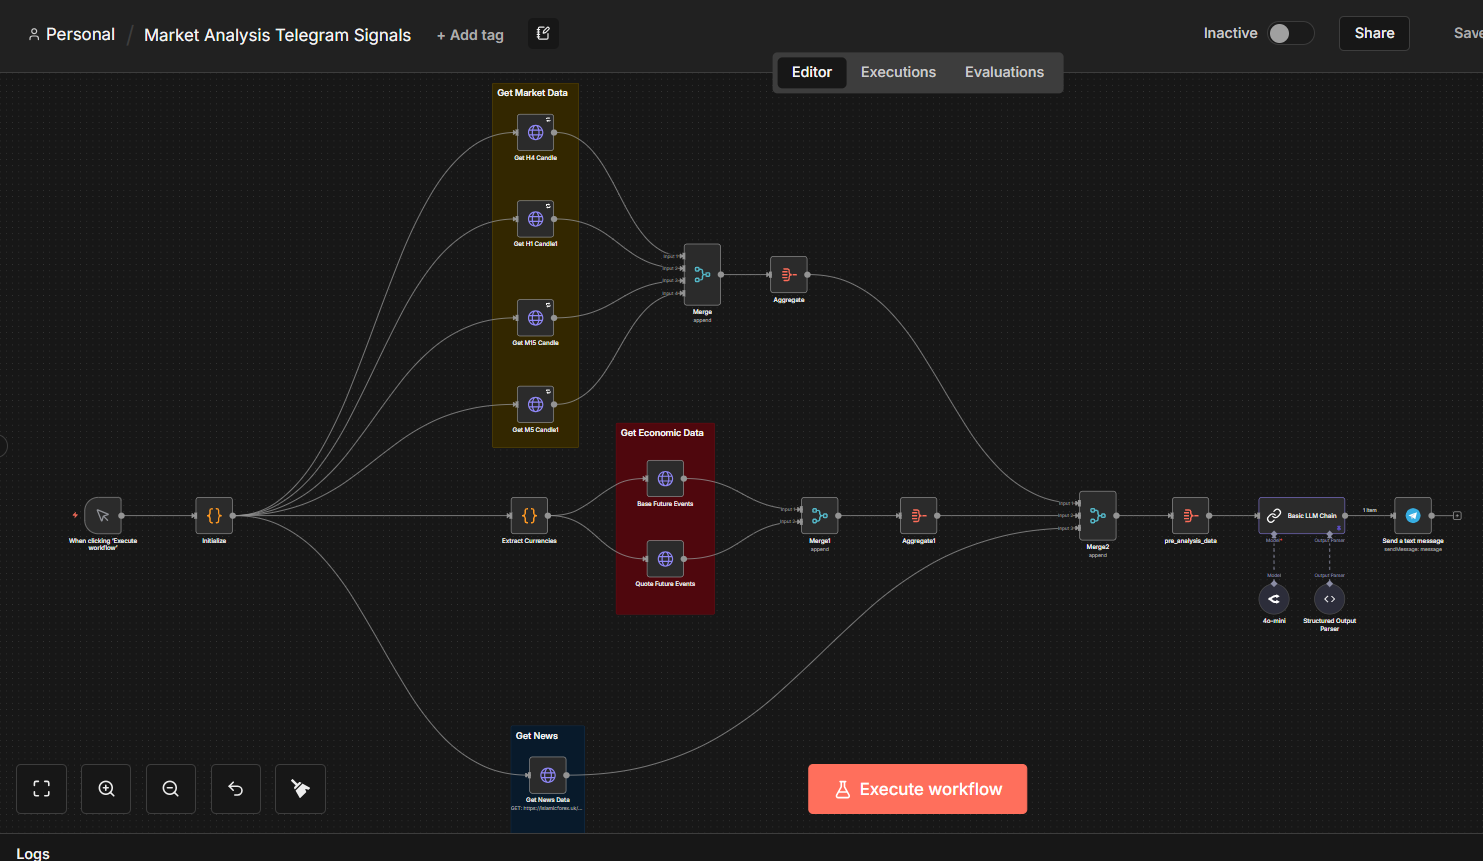Image resolution: width=1483 pixels, height=861 pixels.
Task: Activate the workflow via the Inactive switch
Action: pyautogui.click(x=1290, y=32)
